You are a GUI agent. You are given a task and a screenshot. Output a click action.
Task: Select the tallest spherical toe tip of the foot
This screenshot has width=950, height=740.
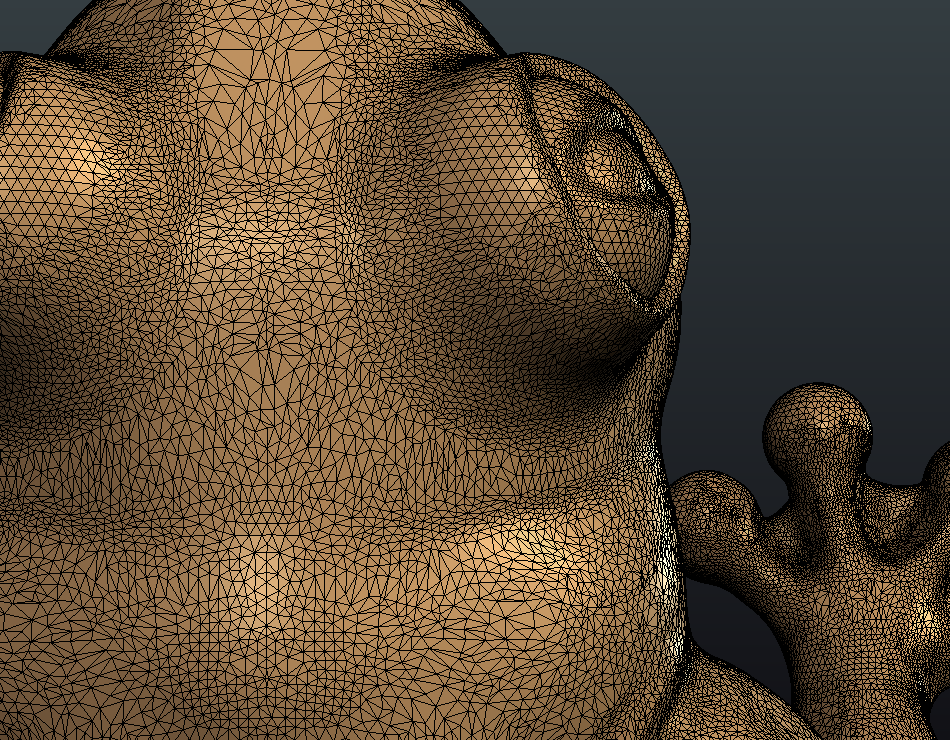pyautogui.click(x=817, y=433)
